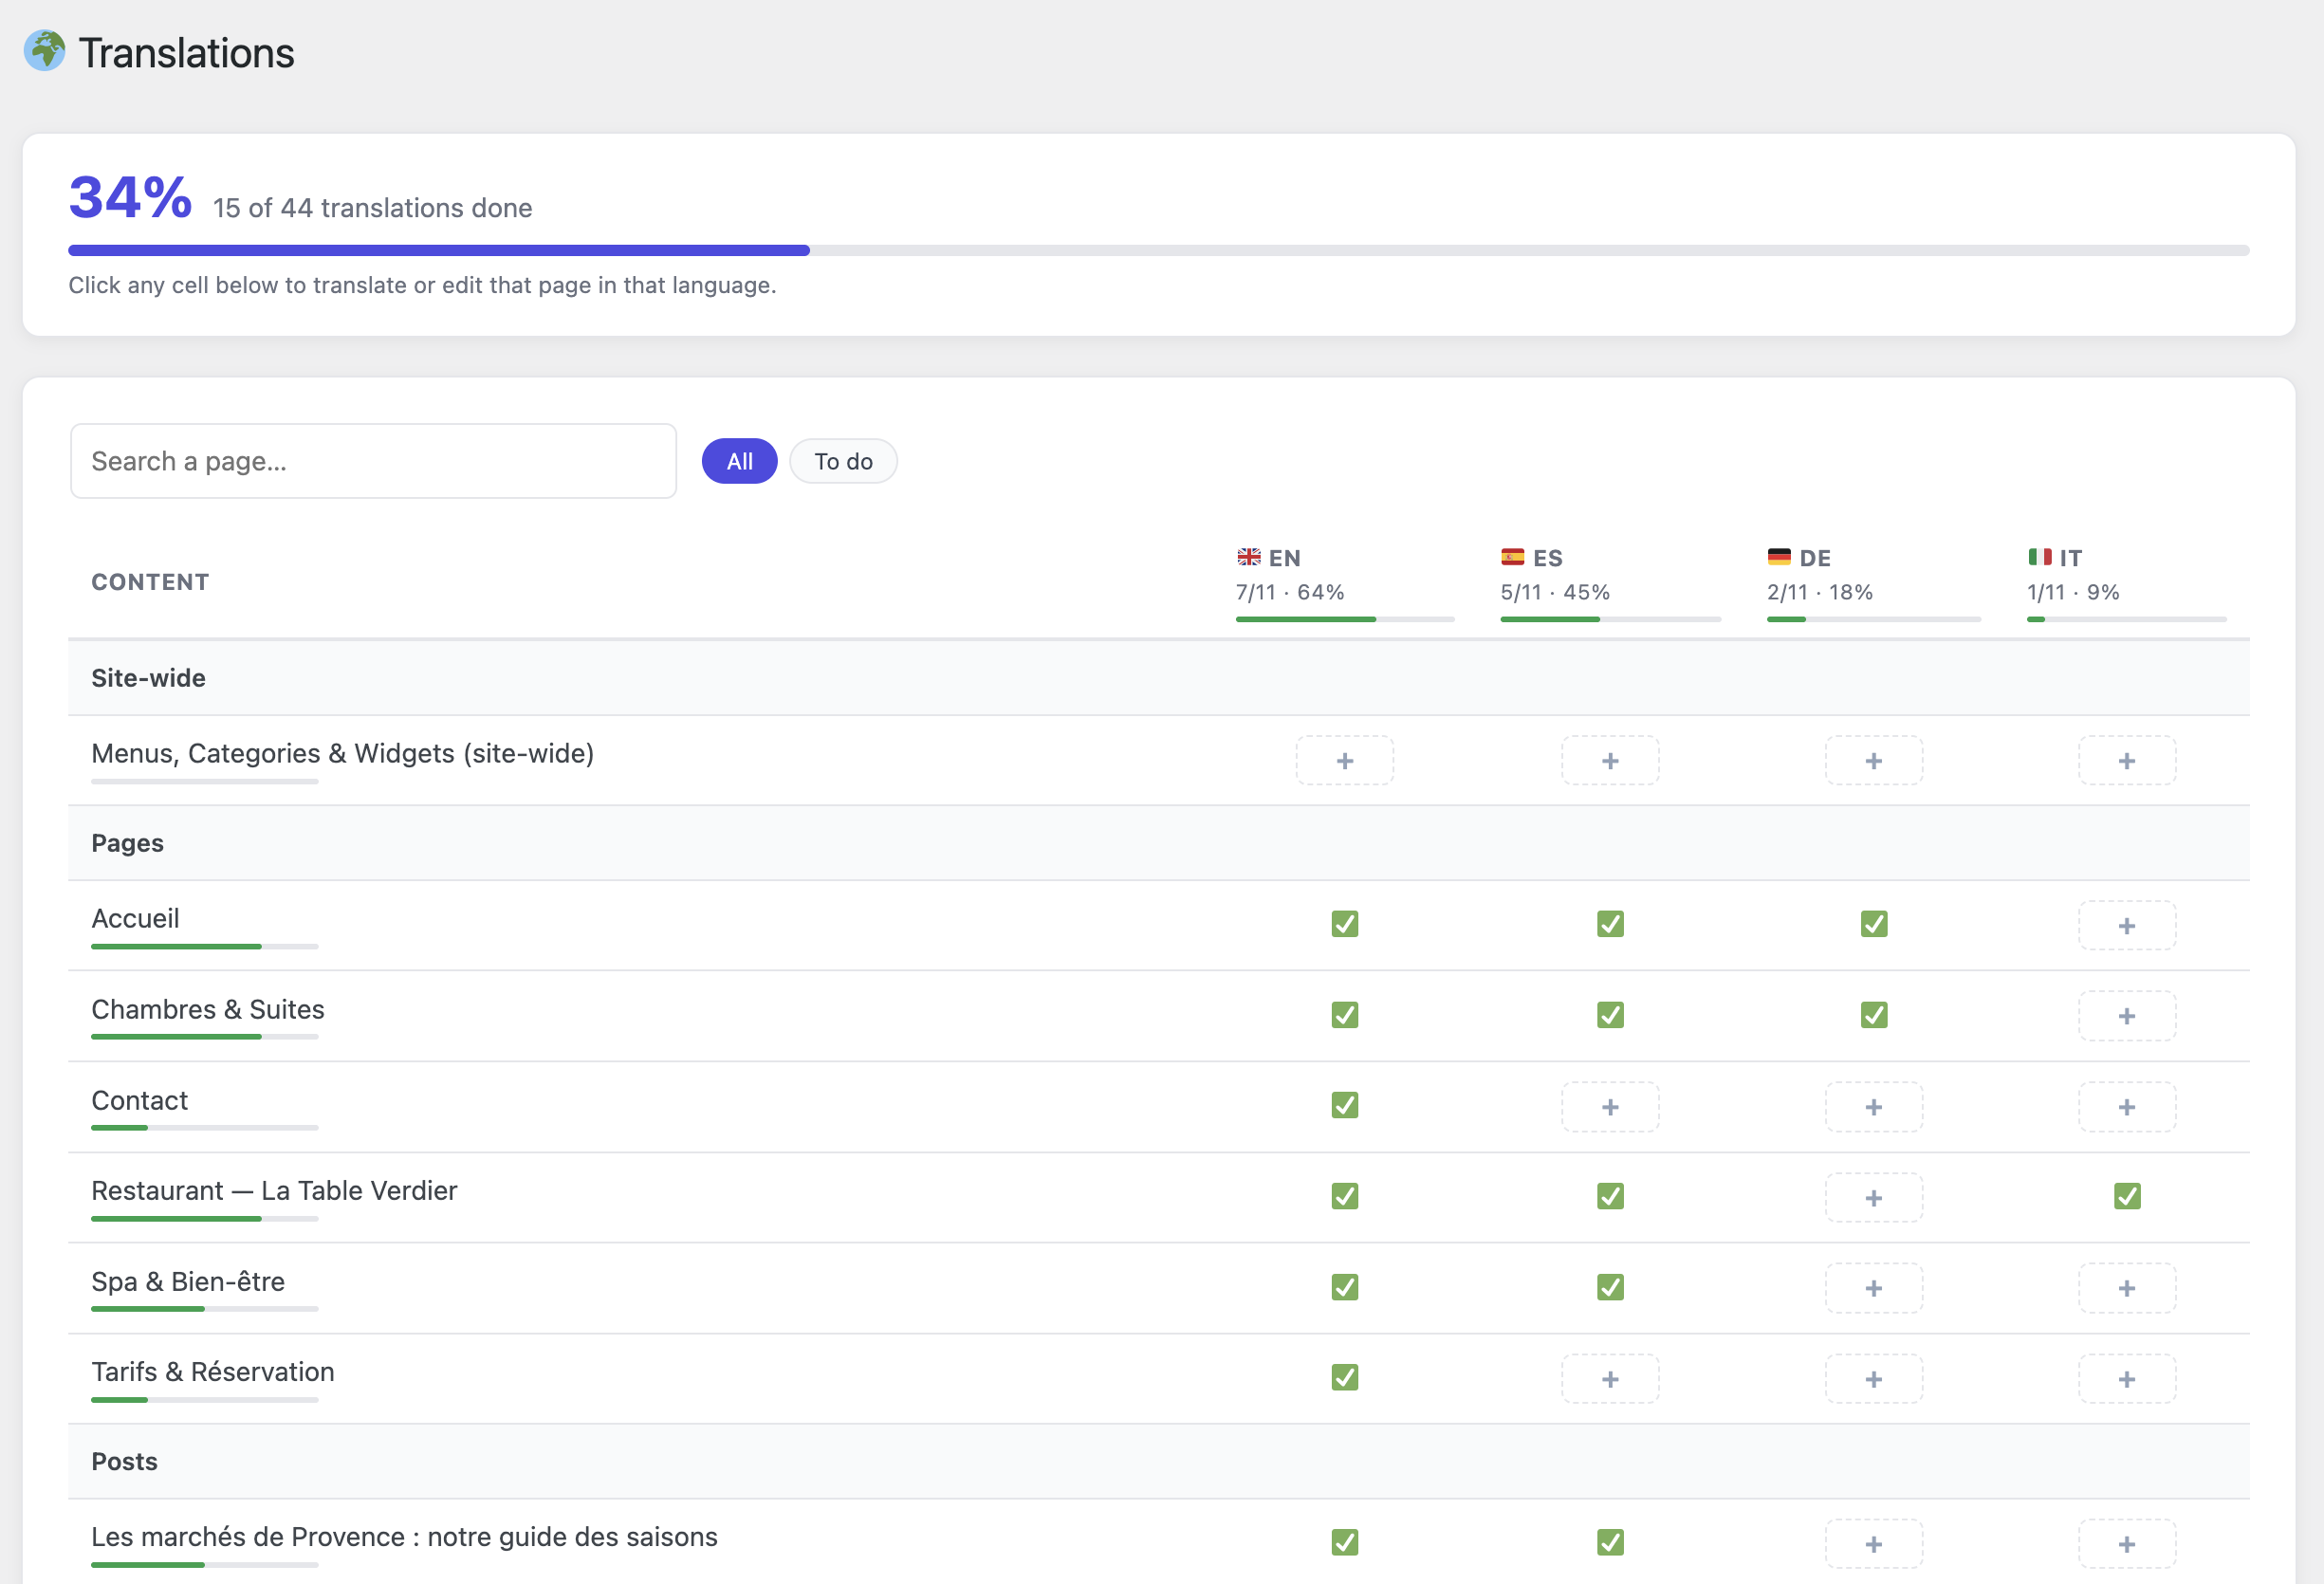
Task: Add ES translation for Menus, Categories & Widgets
Action: point(1610,761)
